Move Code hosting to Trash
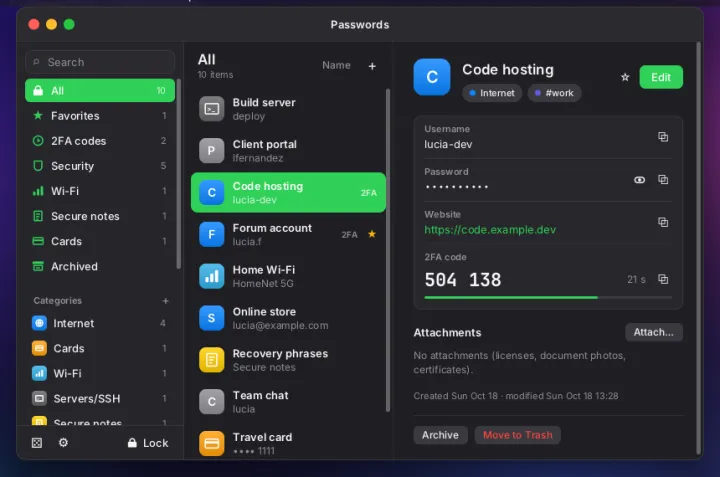The height and width of the screenshot is (477, 720). tap(518, 435)
